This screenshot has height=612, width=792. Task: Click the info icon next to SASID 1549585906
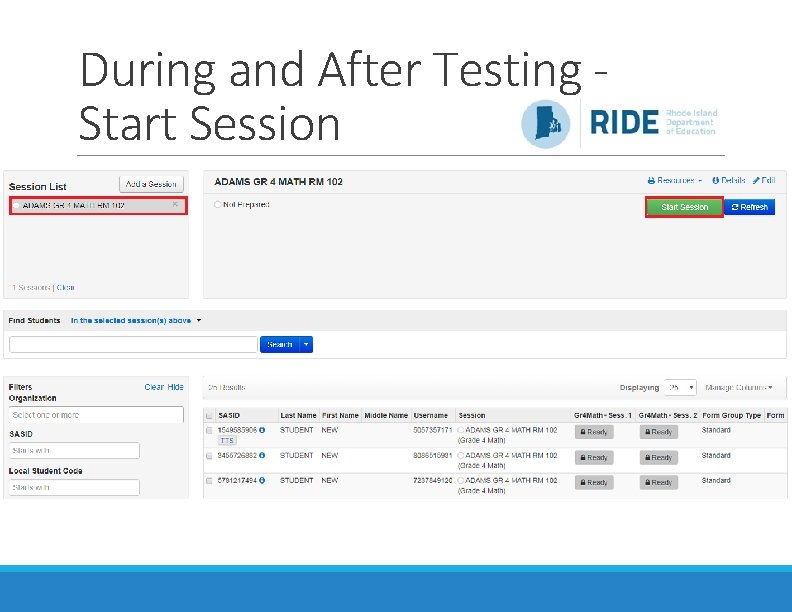263,430
